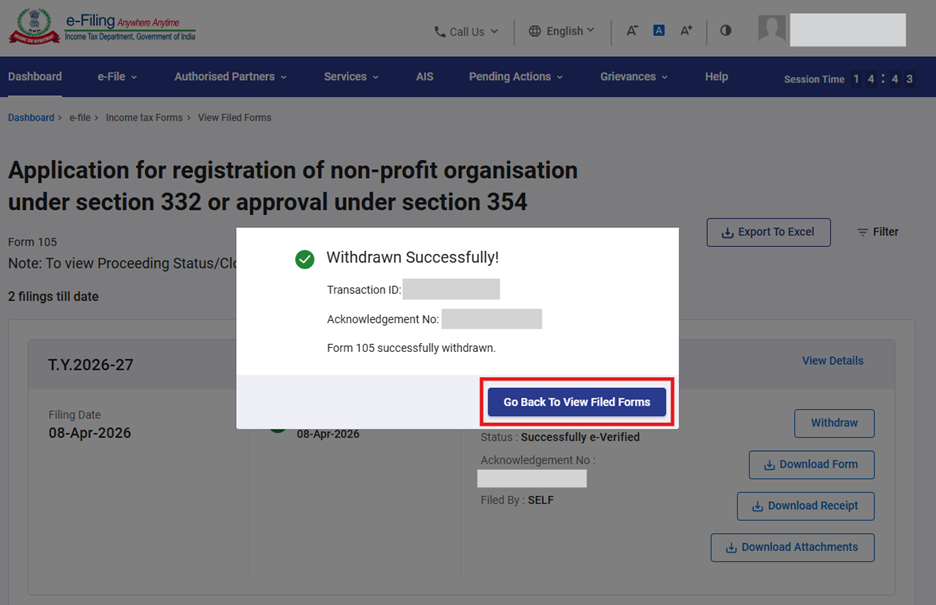Click the green success checkmark icon

tap(305, 259)
